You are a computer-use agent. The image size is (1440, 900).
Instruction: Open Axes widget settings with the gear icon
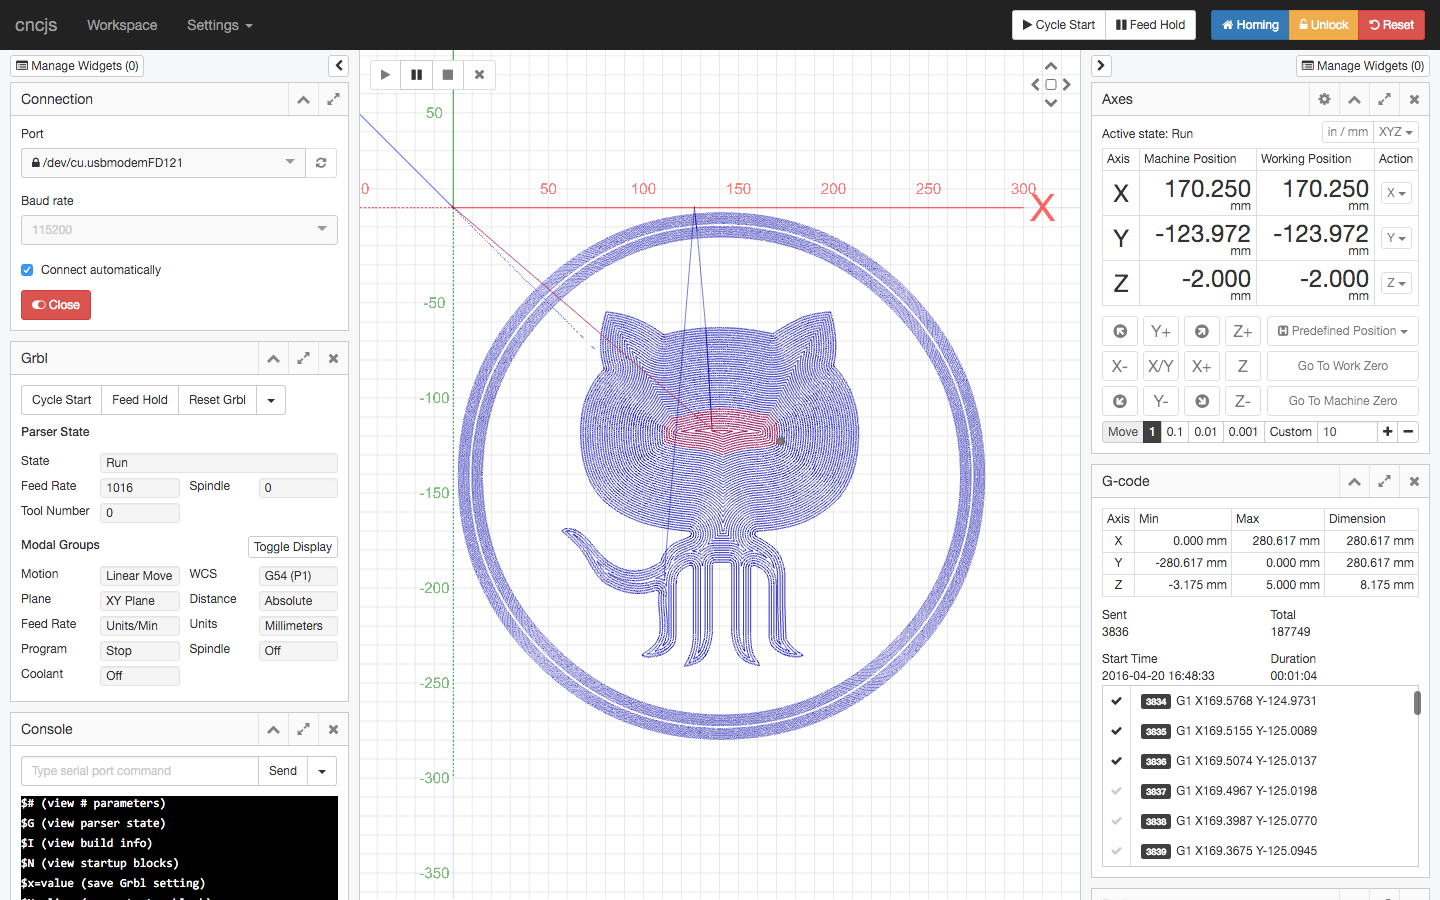click(1324, 99)
